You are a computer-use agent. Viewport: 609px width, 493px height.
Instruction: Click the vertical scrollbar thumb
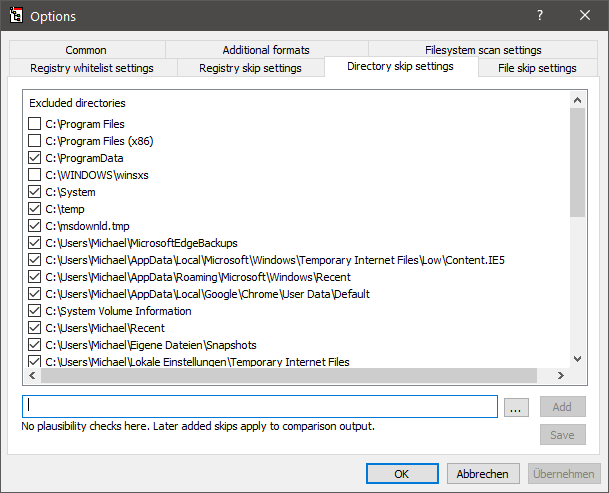(x=577, y=160)
